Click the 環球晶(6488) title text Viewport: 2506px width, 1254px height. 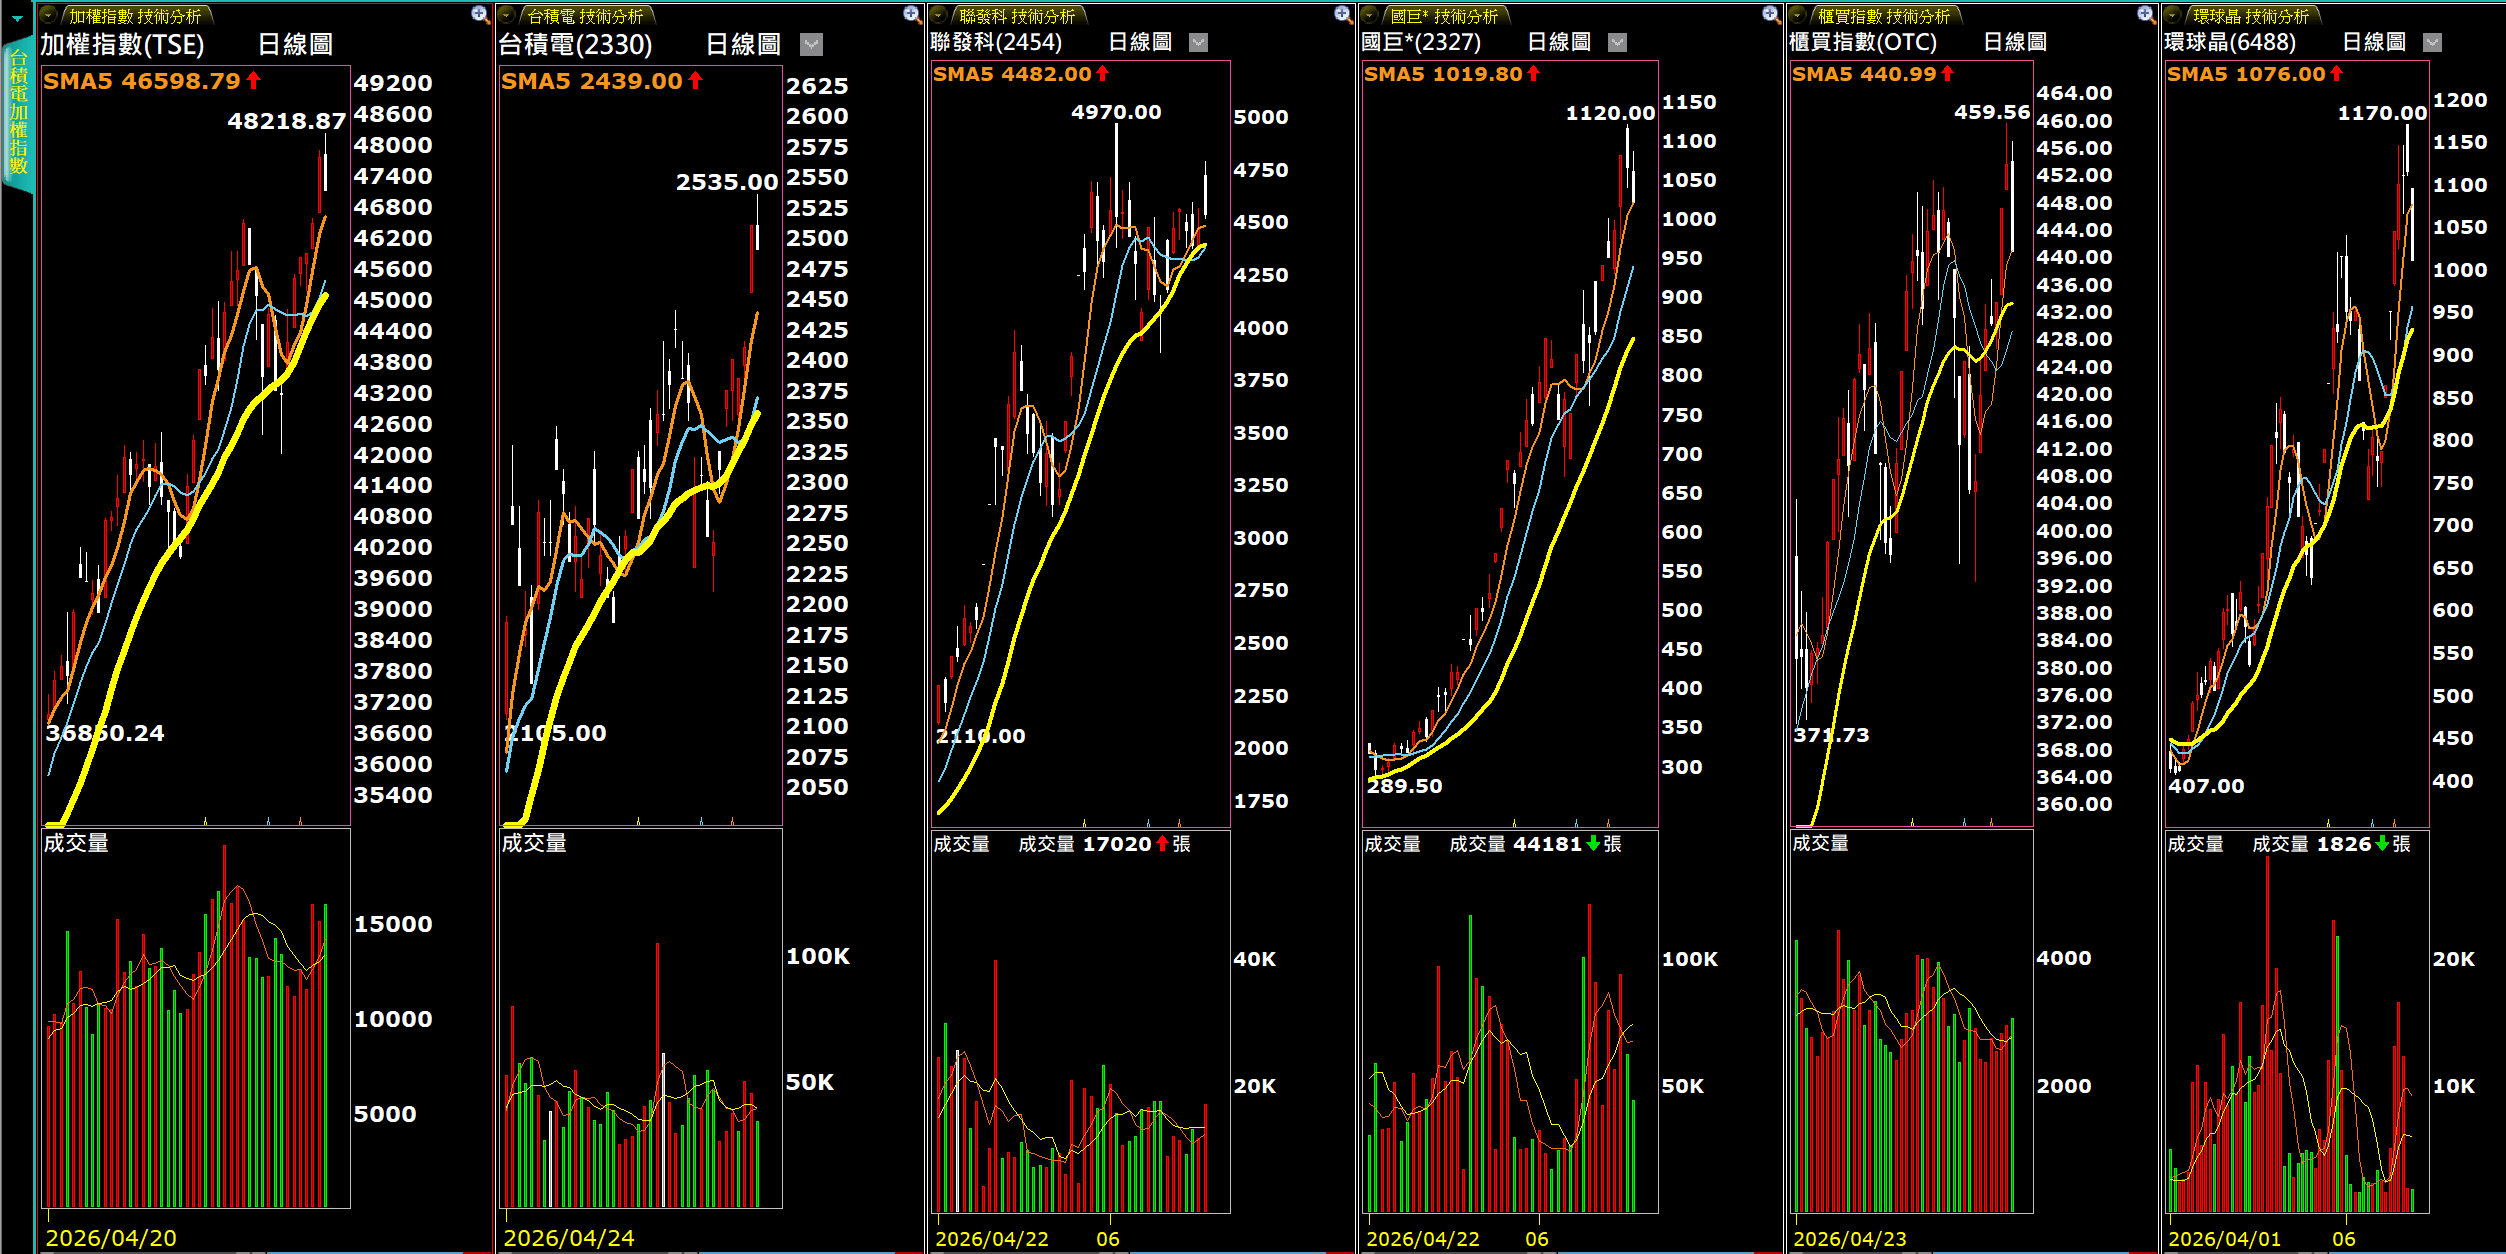click(x=2230, y=42)
